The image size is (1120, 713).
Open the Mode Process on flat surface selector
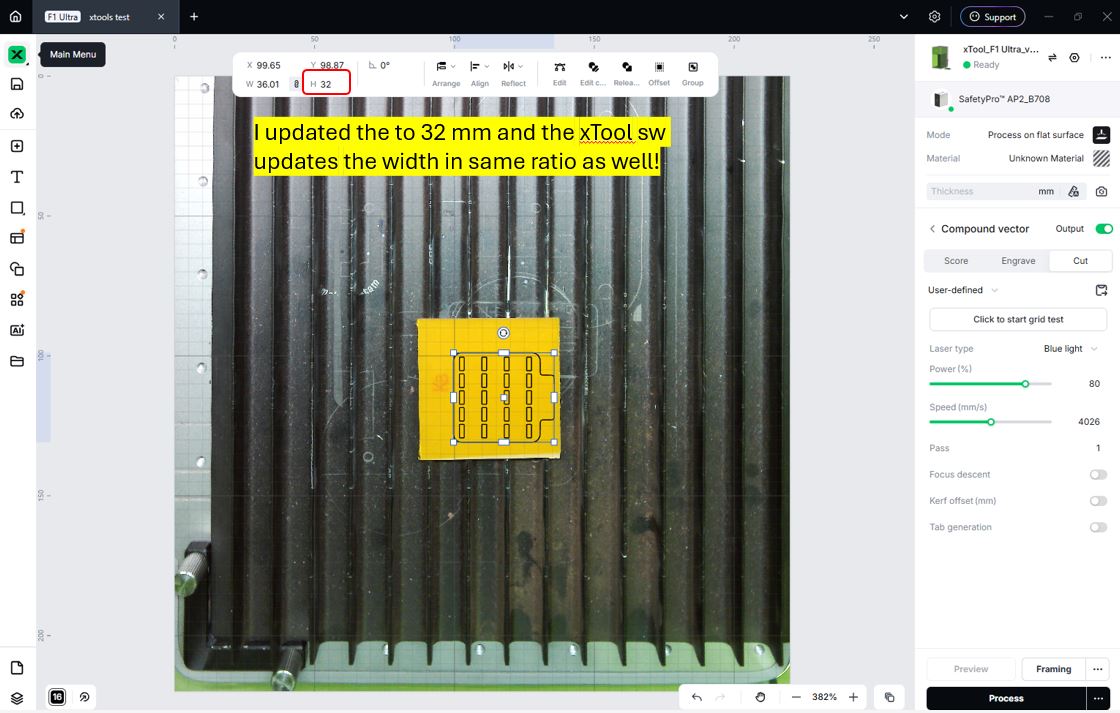coord(1048,134)
